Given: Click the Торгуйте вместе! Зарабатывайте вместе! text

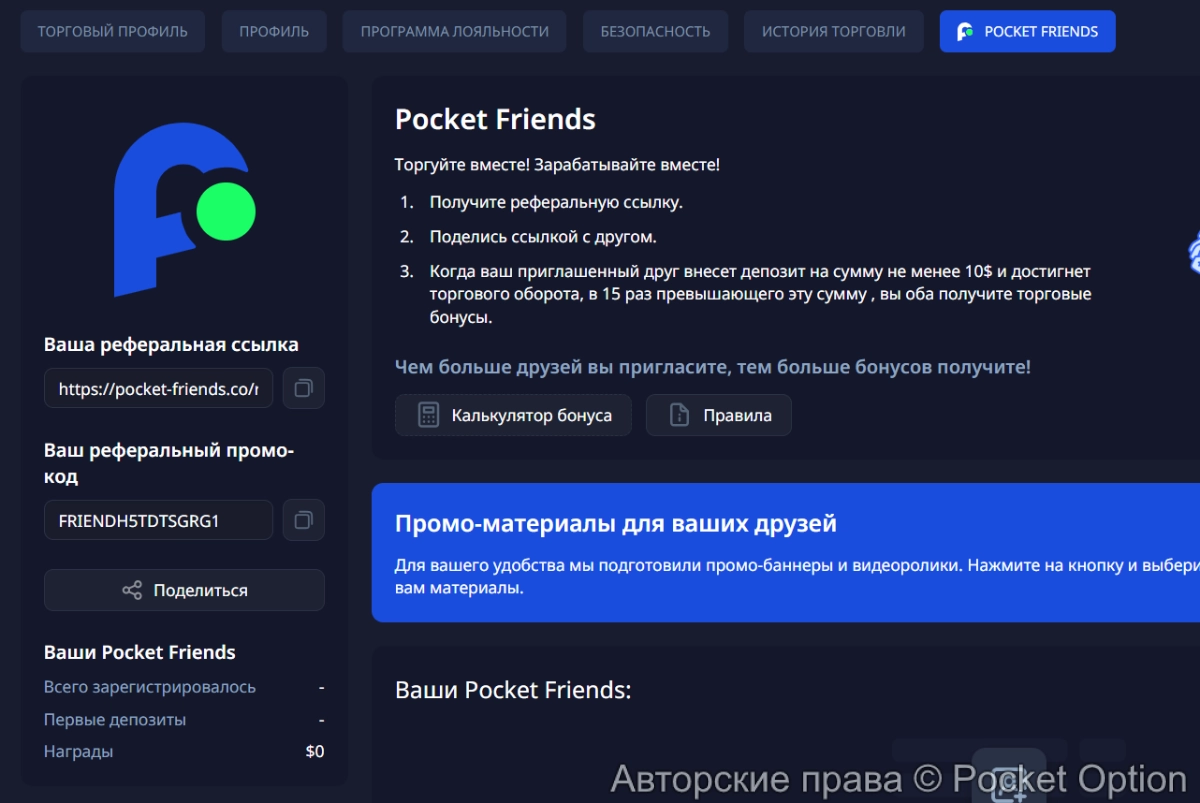Looking at the screenshot, I should coord(557,165).
